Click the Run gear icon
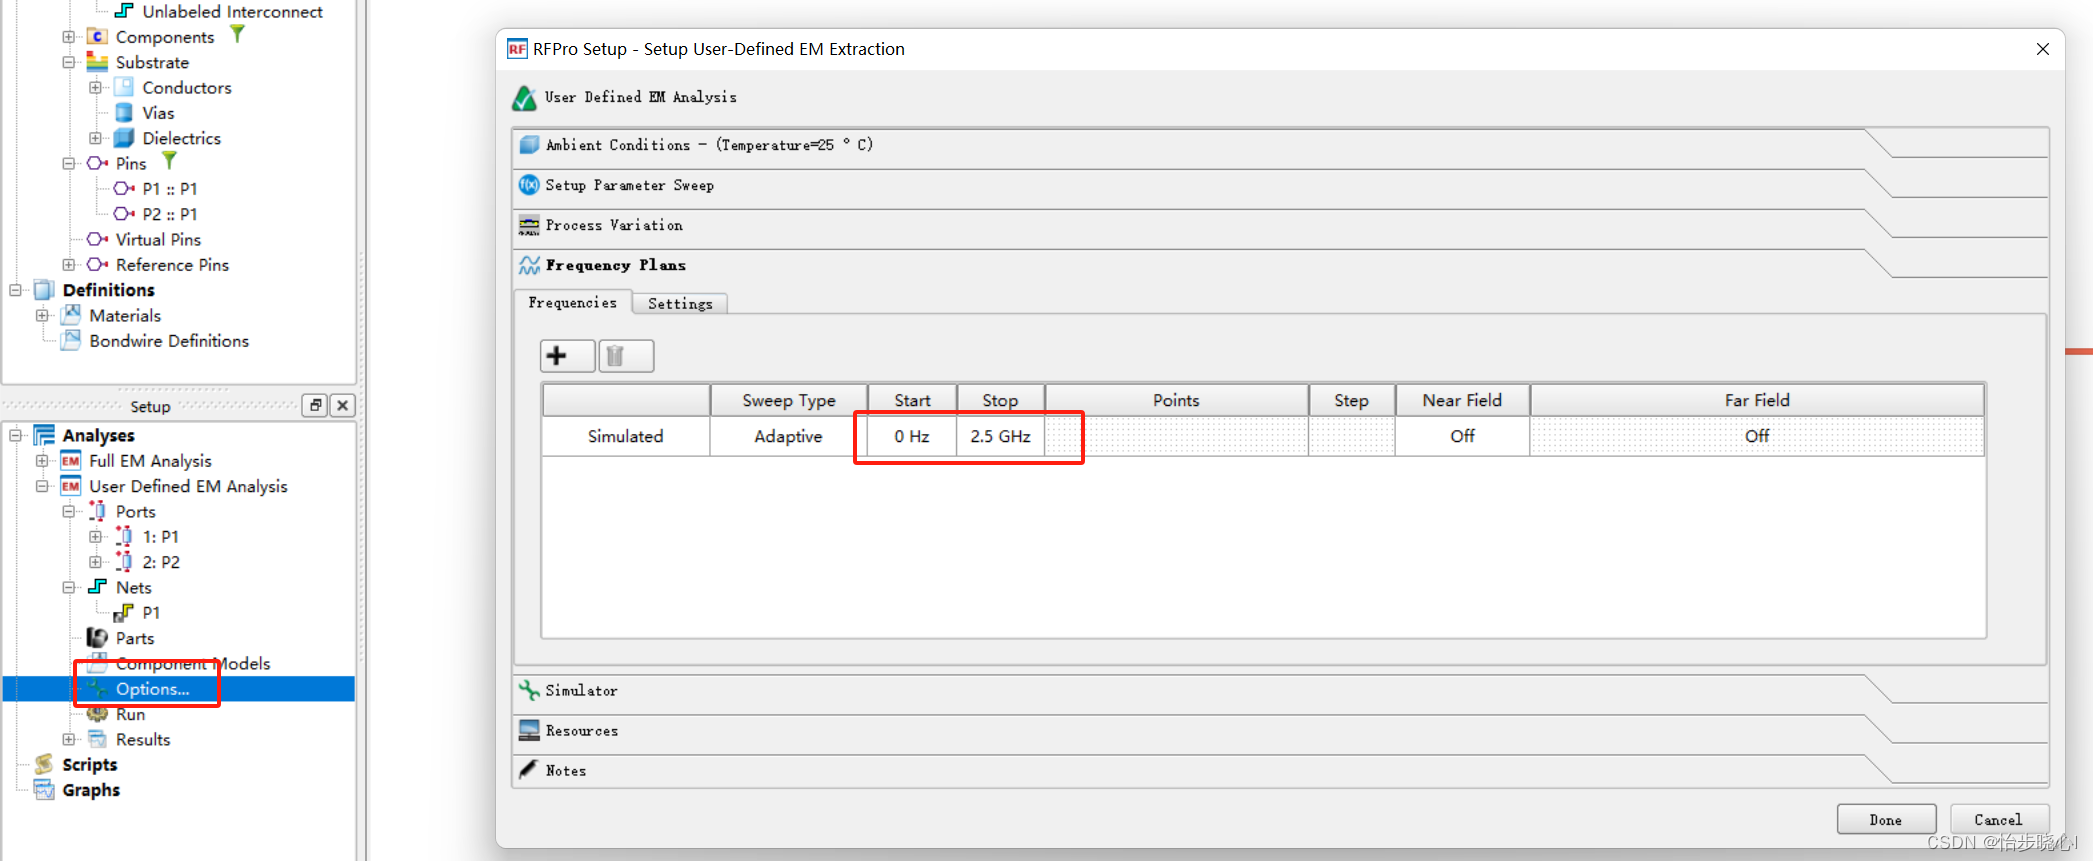Screen dimensions: 2093x861 (97, 714)
